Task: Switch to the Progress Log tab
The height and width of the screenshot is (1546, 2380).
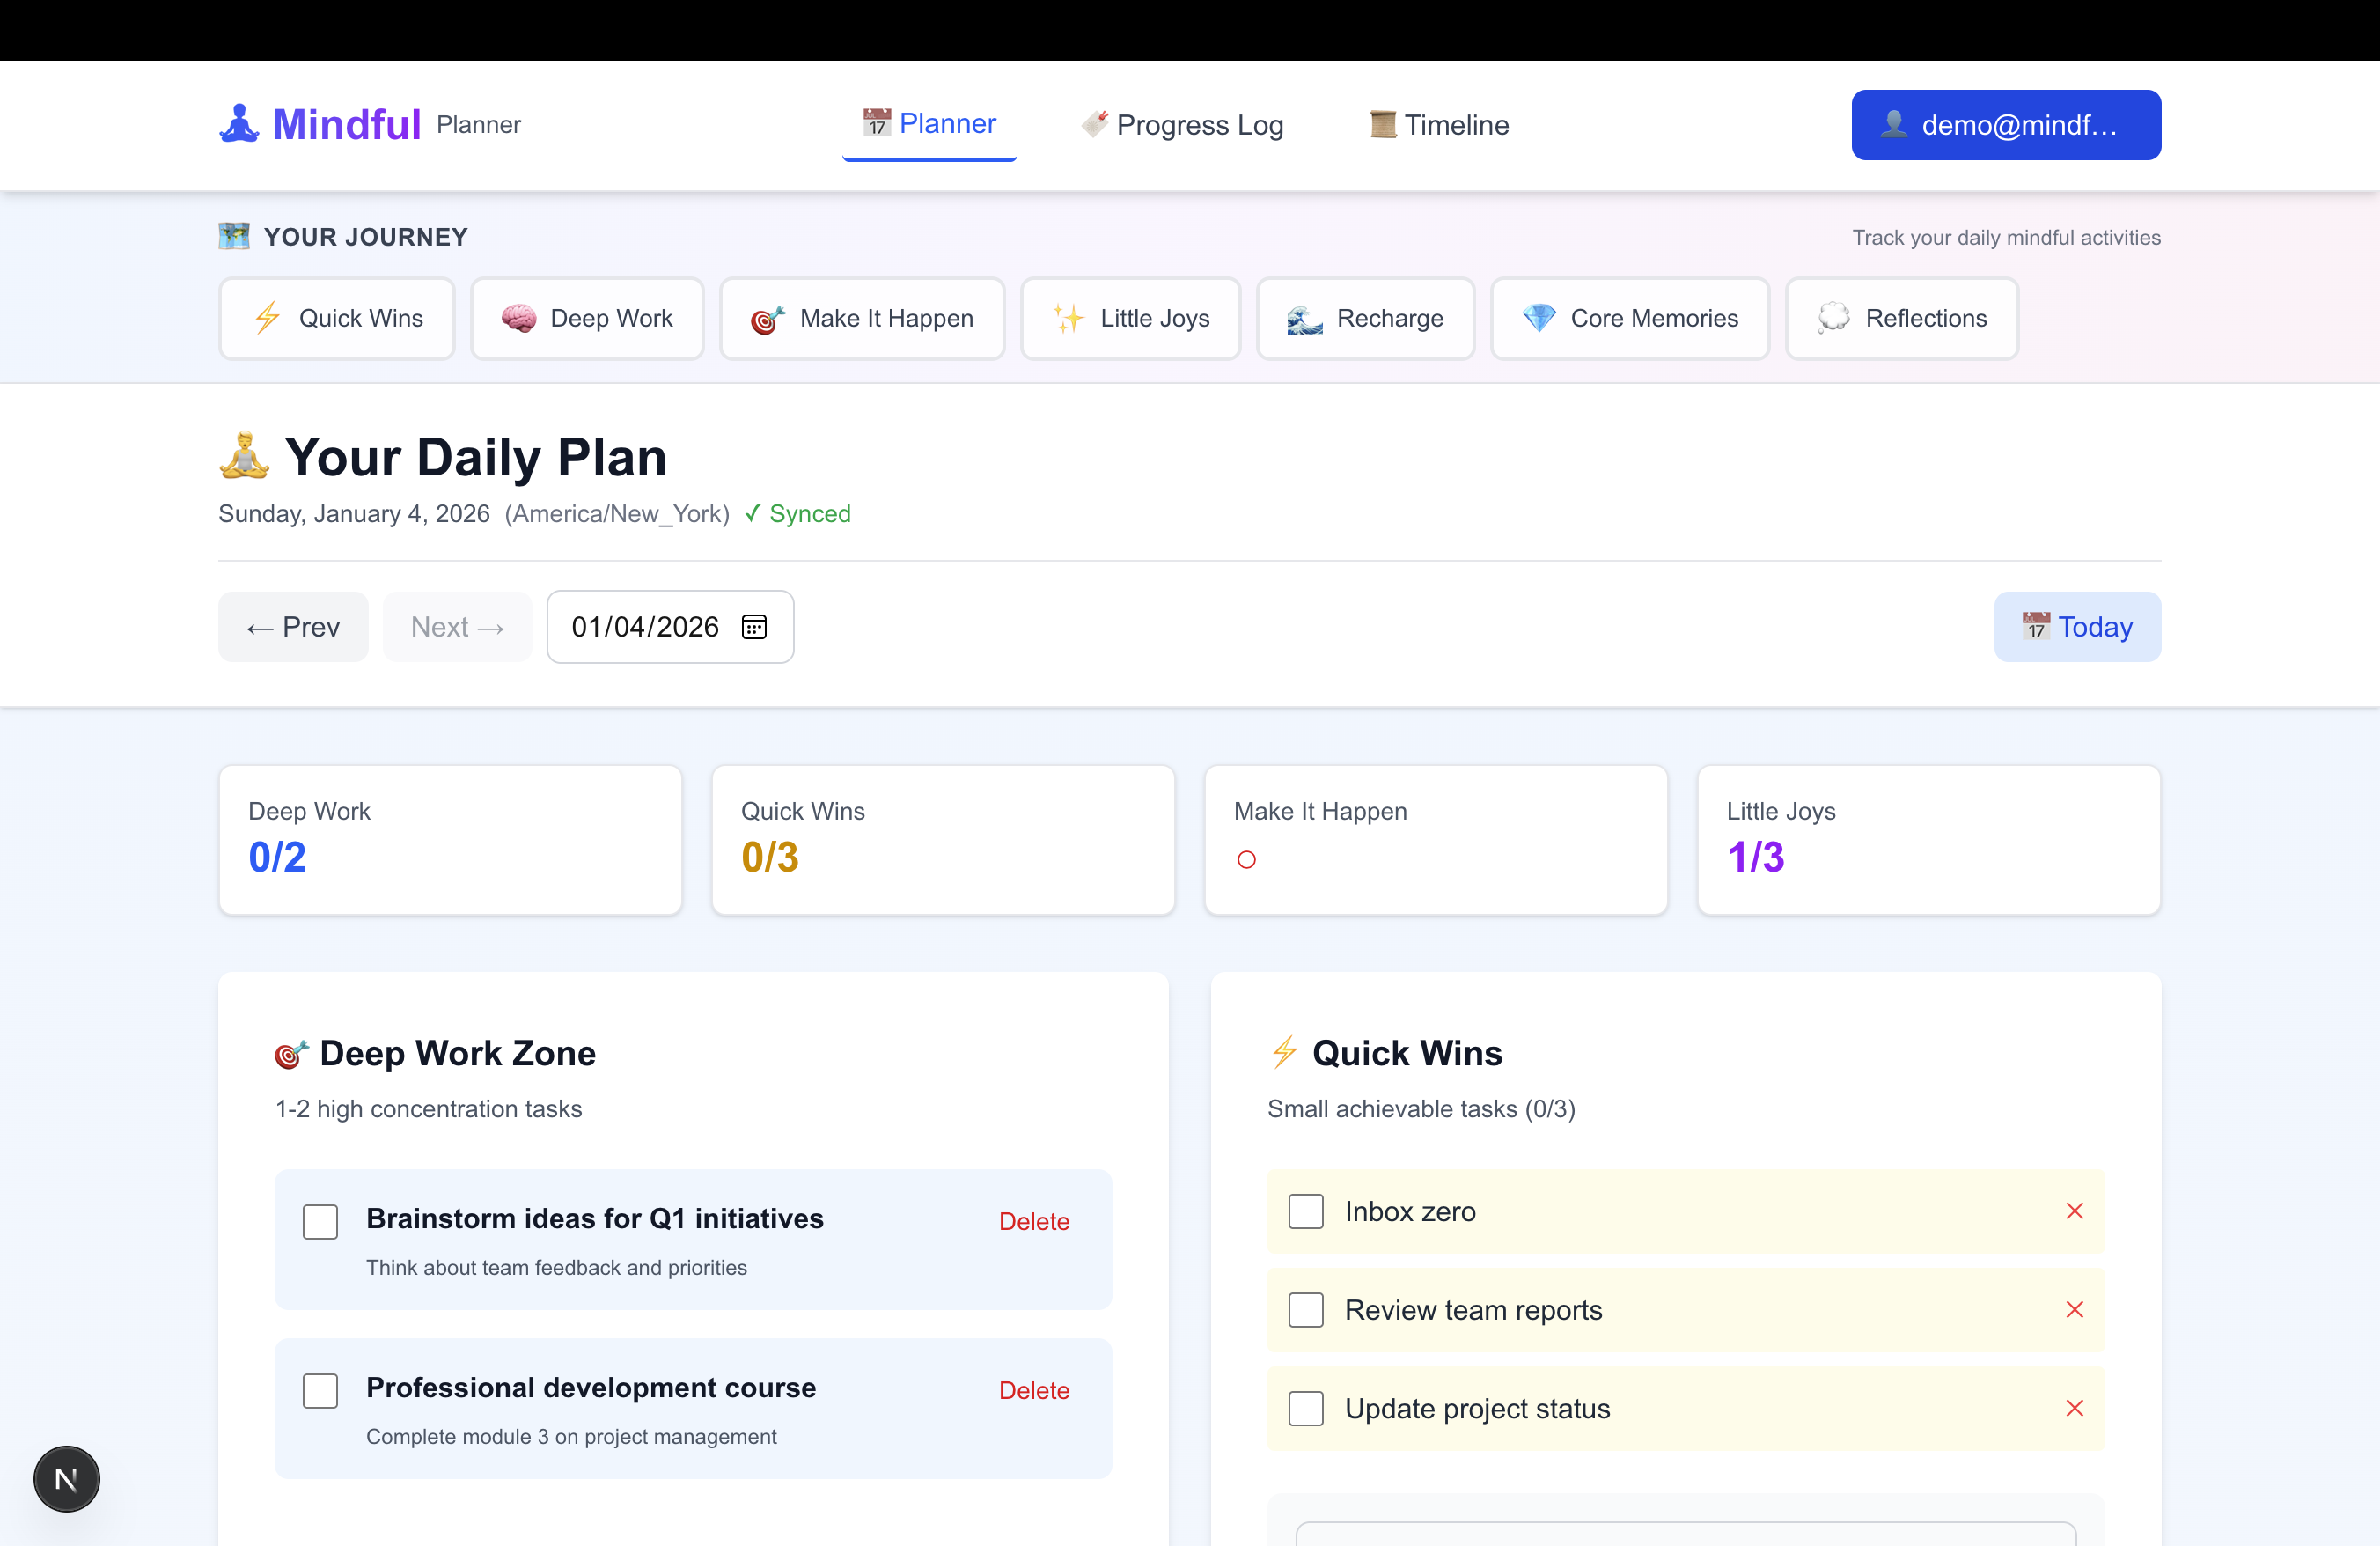Action: (x=1183, y=124)
